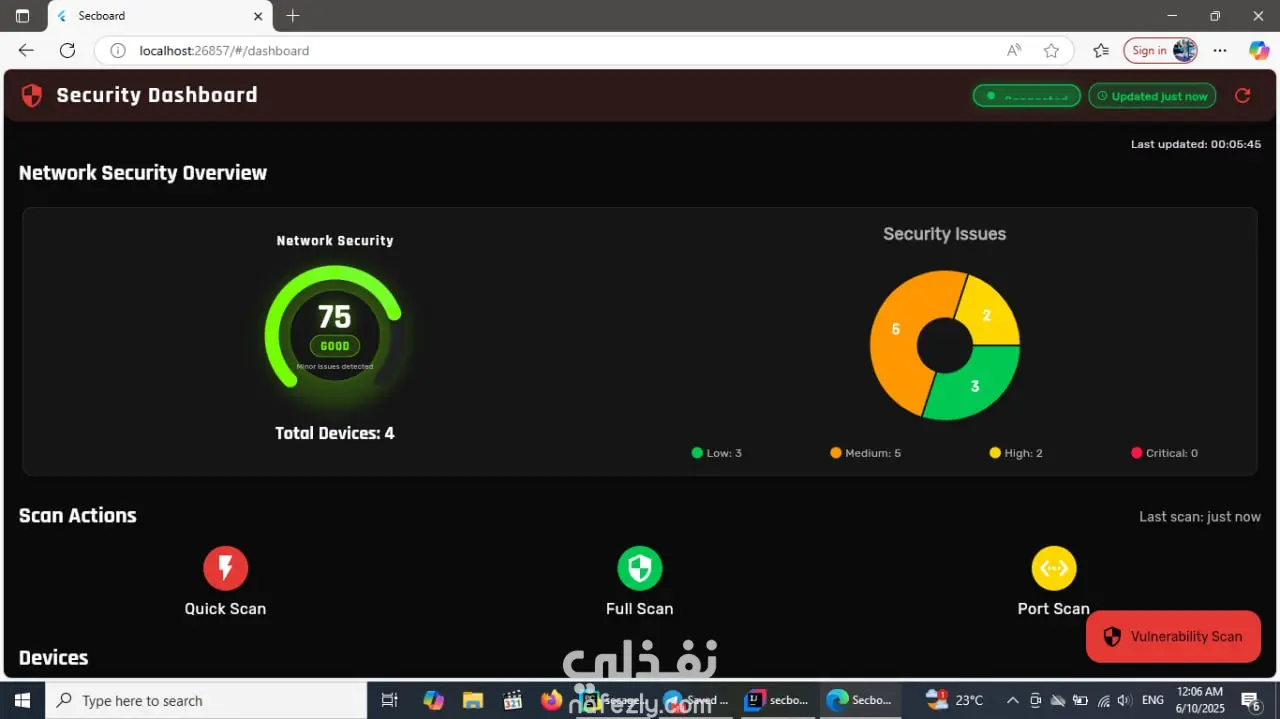Open the taskbar clock showing 12:06 AM
1280x719 pixels.
click(1200, 700)
